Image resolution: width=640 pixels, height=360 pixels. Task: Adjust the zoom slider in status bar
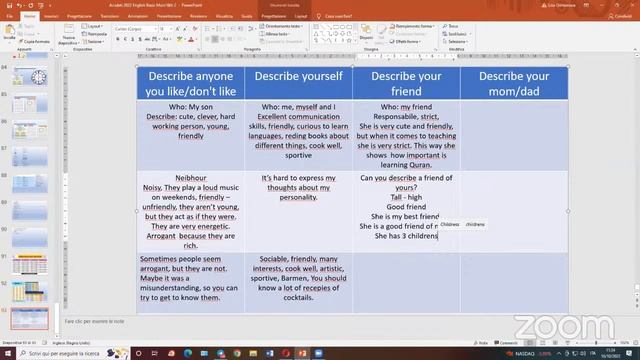(595, 343)
